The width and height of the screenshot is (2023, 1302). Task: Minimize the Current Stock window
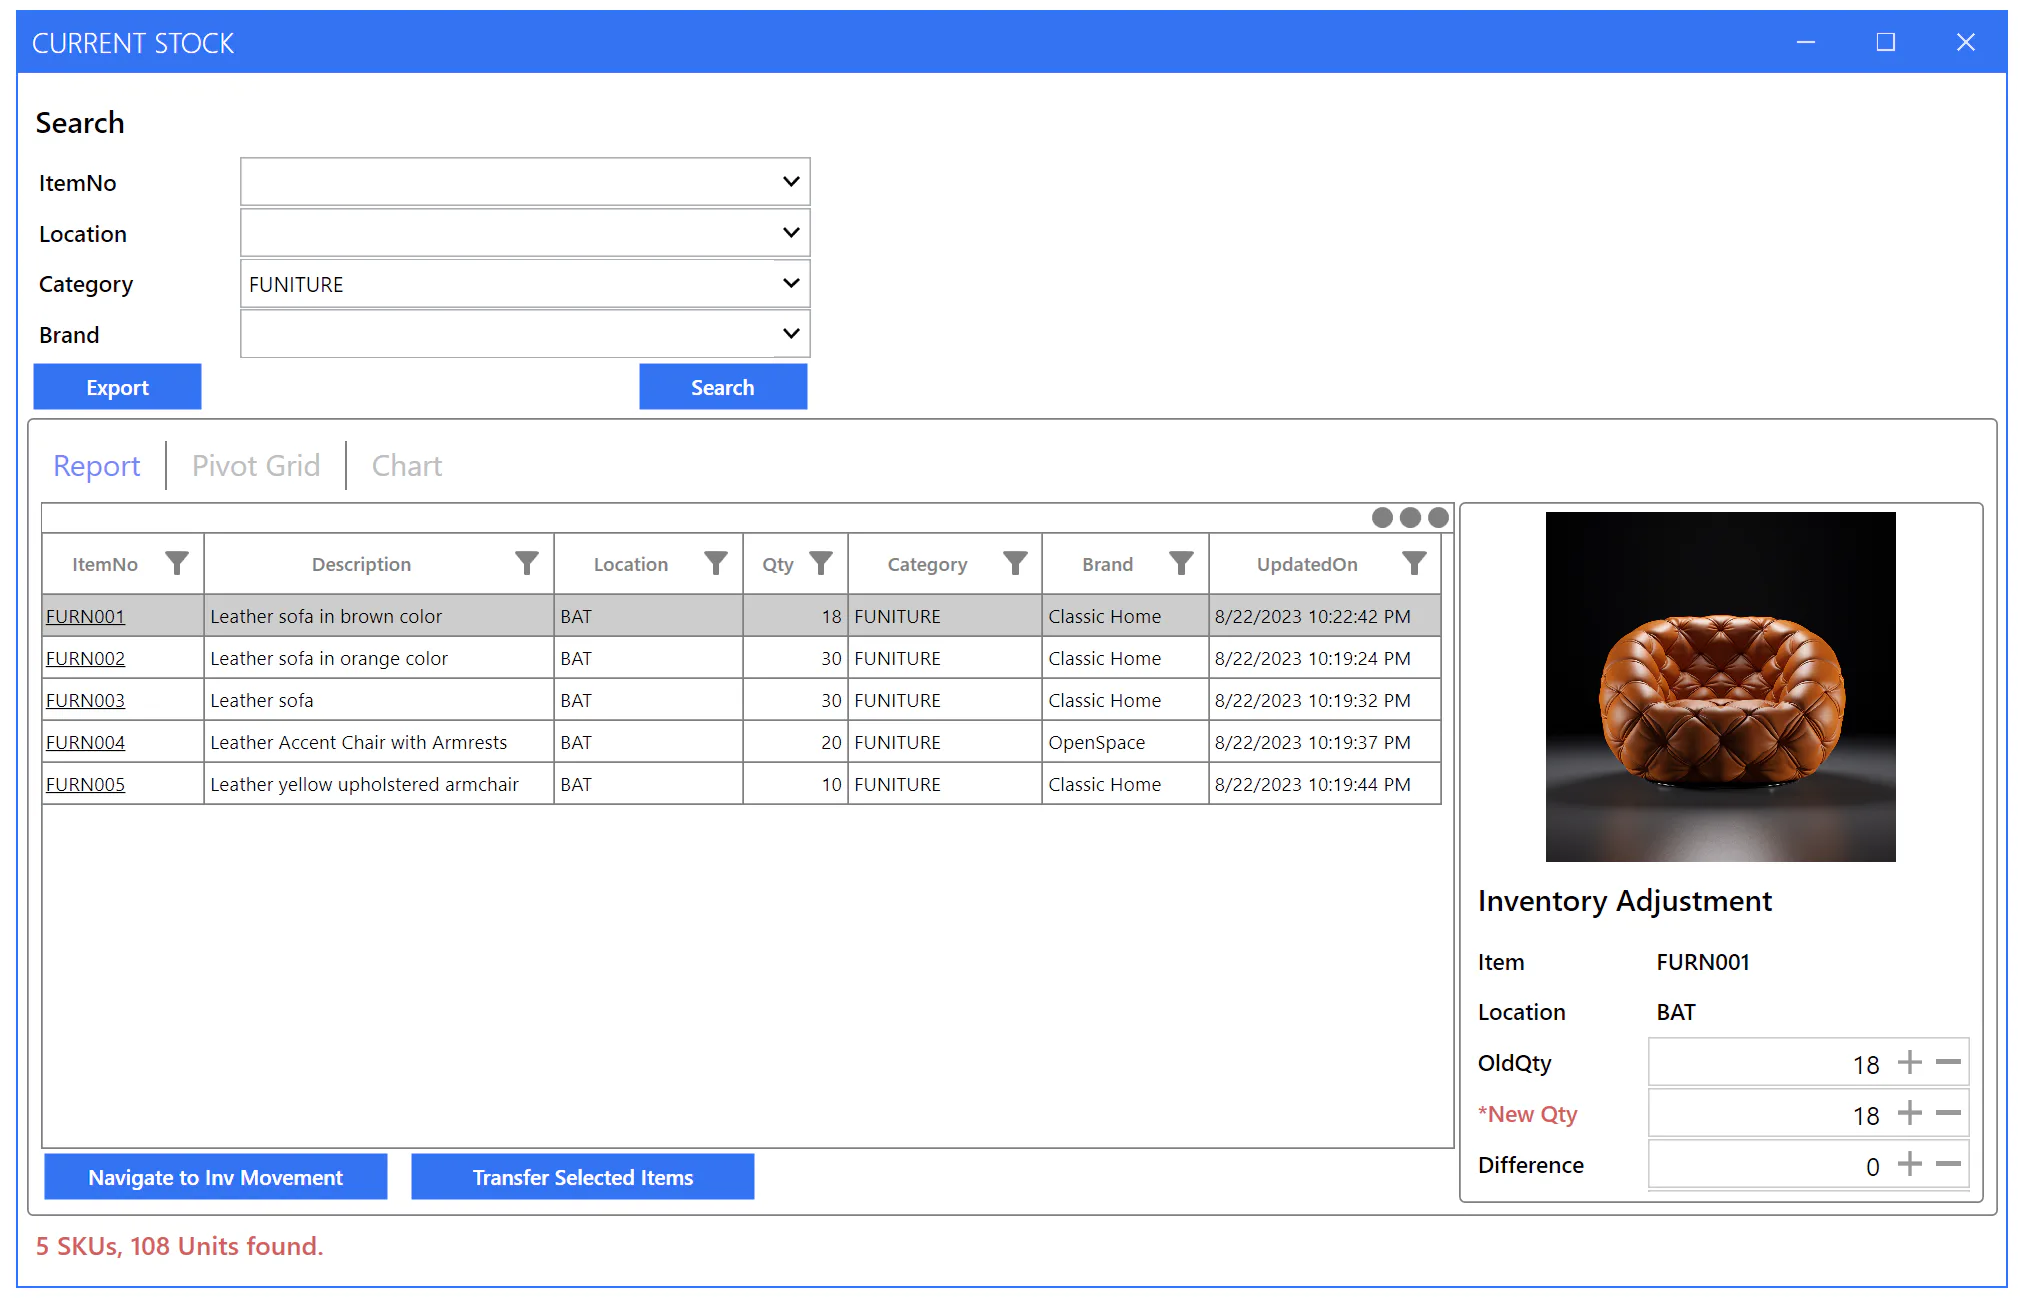point(1806,42)
